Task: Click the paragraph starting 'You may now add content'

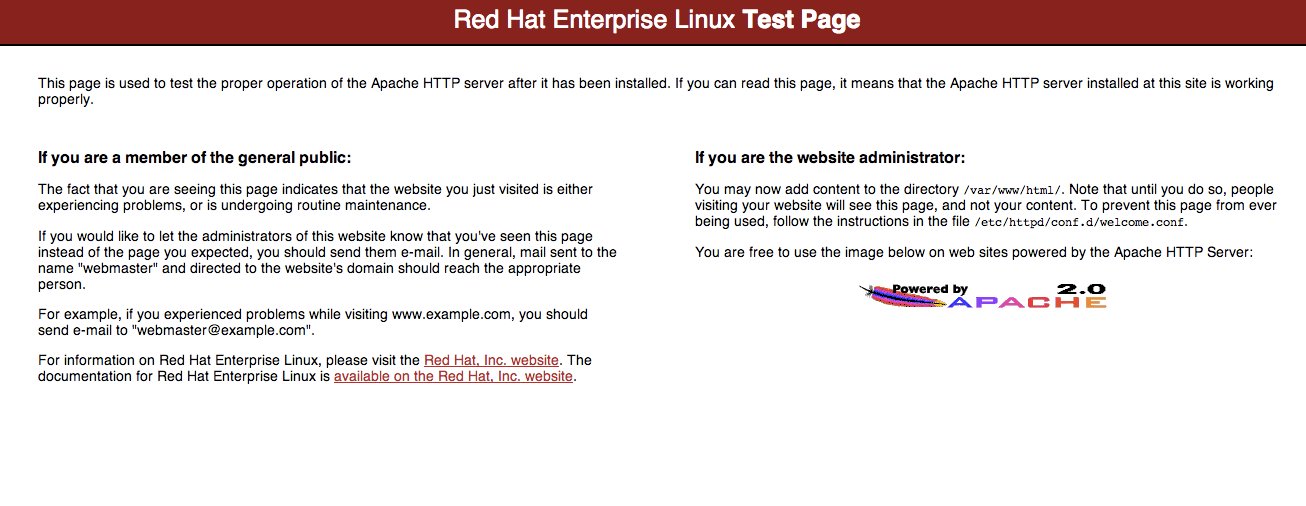Action: (x=985, y=205)
